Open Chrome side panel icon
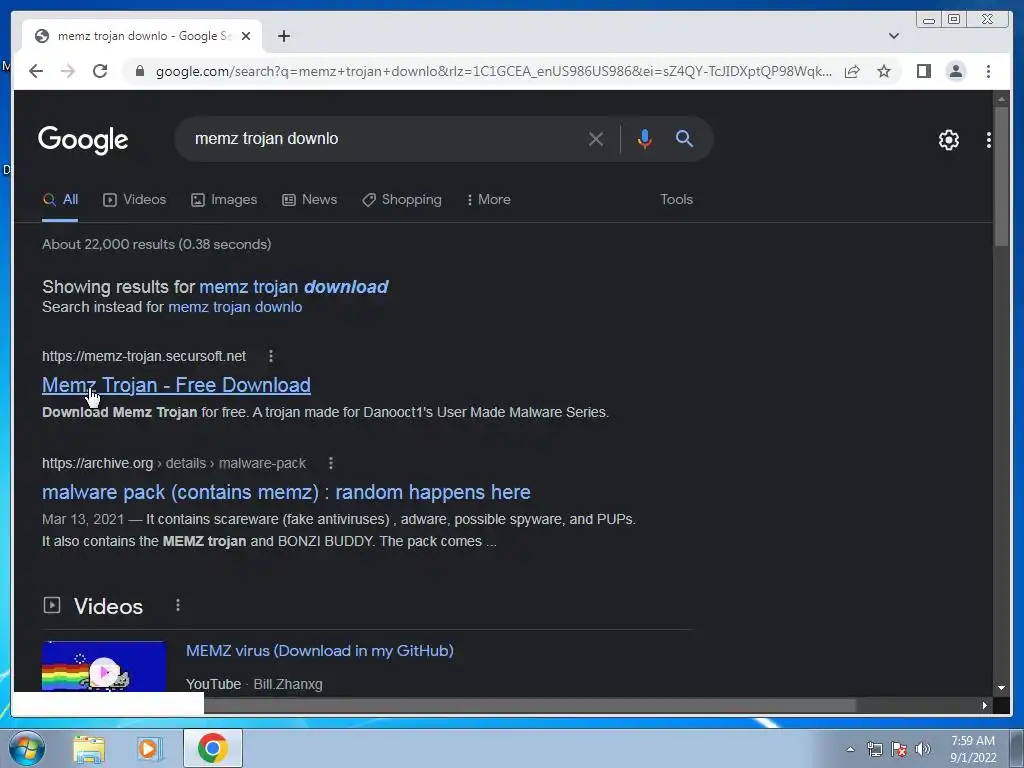1024x768 pixels. click(923, 71)
